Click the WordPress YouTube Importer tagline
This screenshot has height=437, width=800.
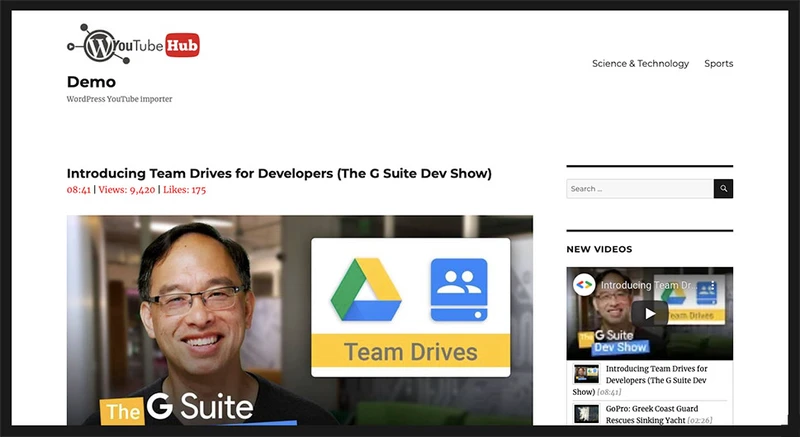pos(119,99)
